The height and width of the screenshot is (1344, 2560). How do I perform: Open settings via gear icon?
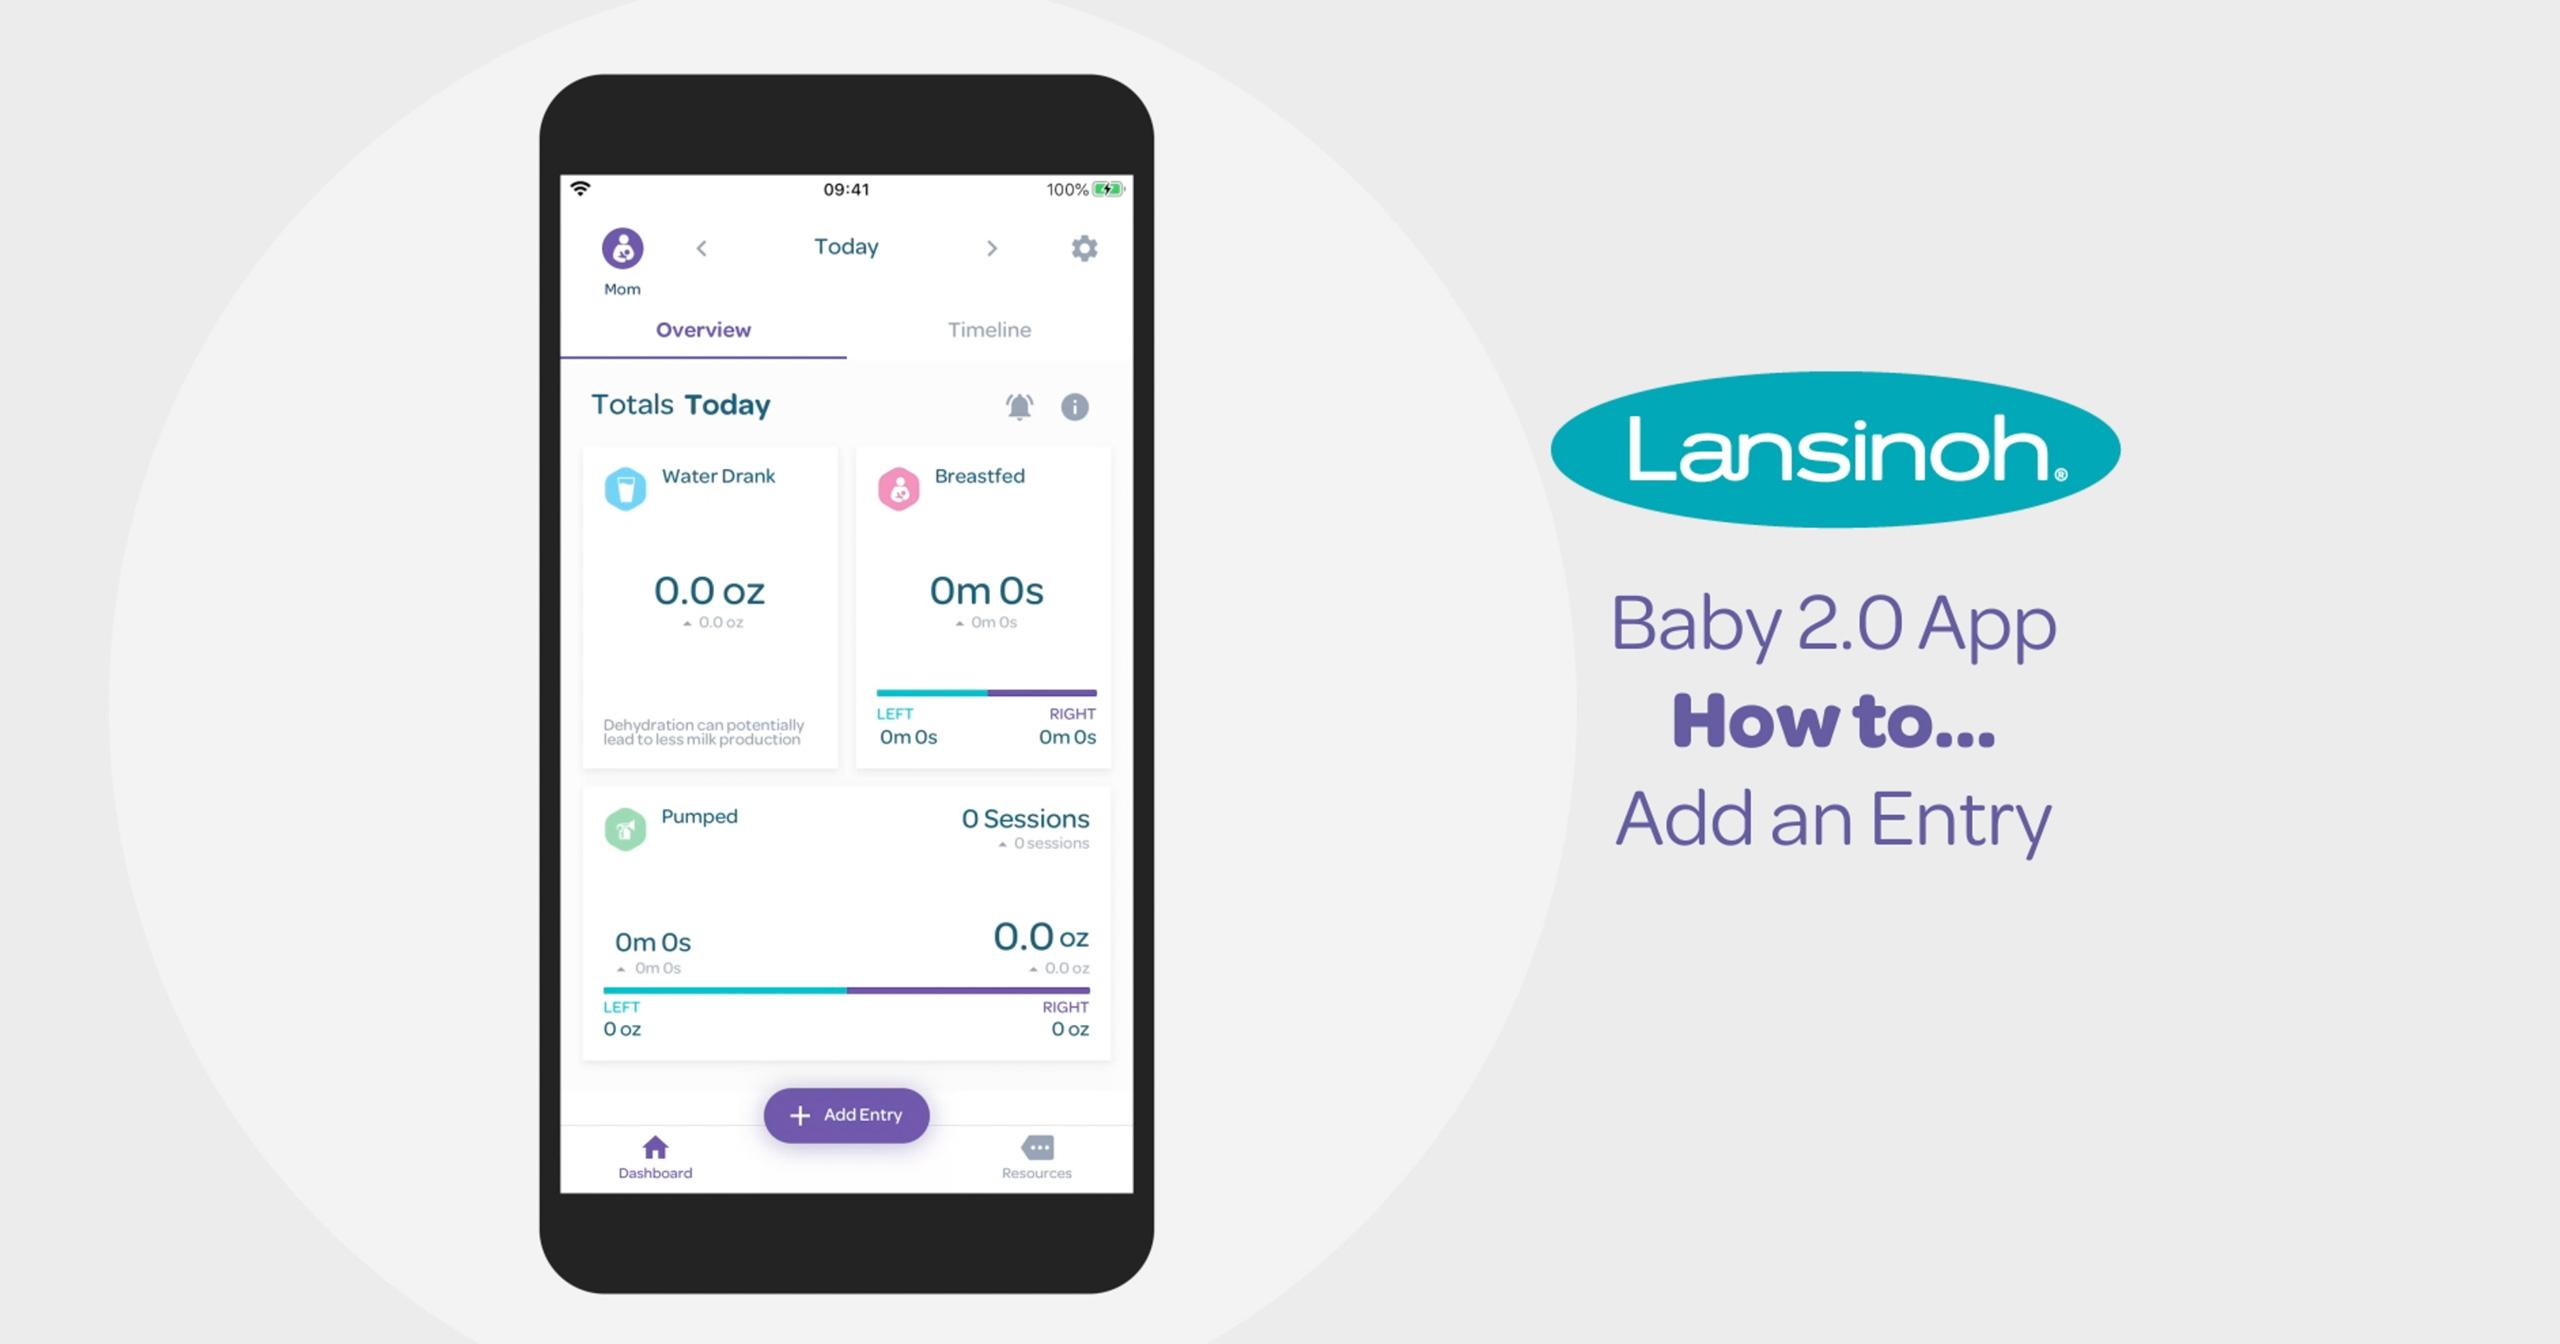point(1085,247)
